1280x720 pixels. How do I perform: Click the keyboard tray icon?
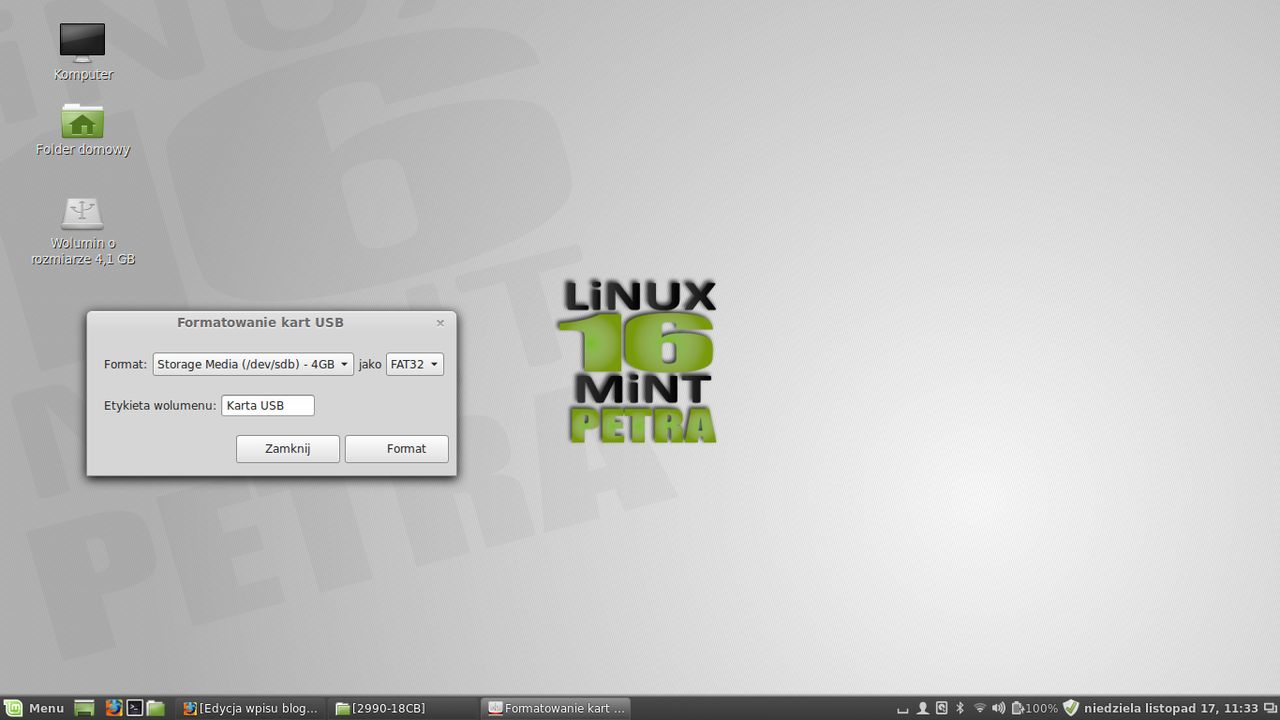(x=903, y=709)
